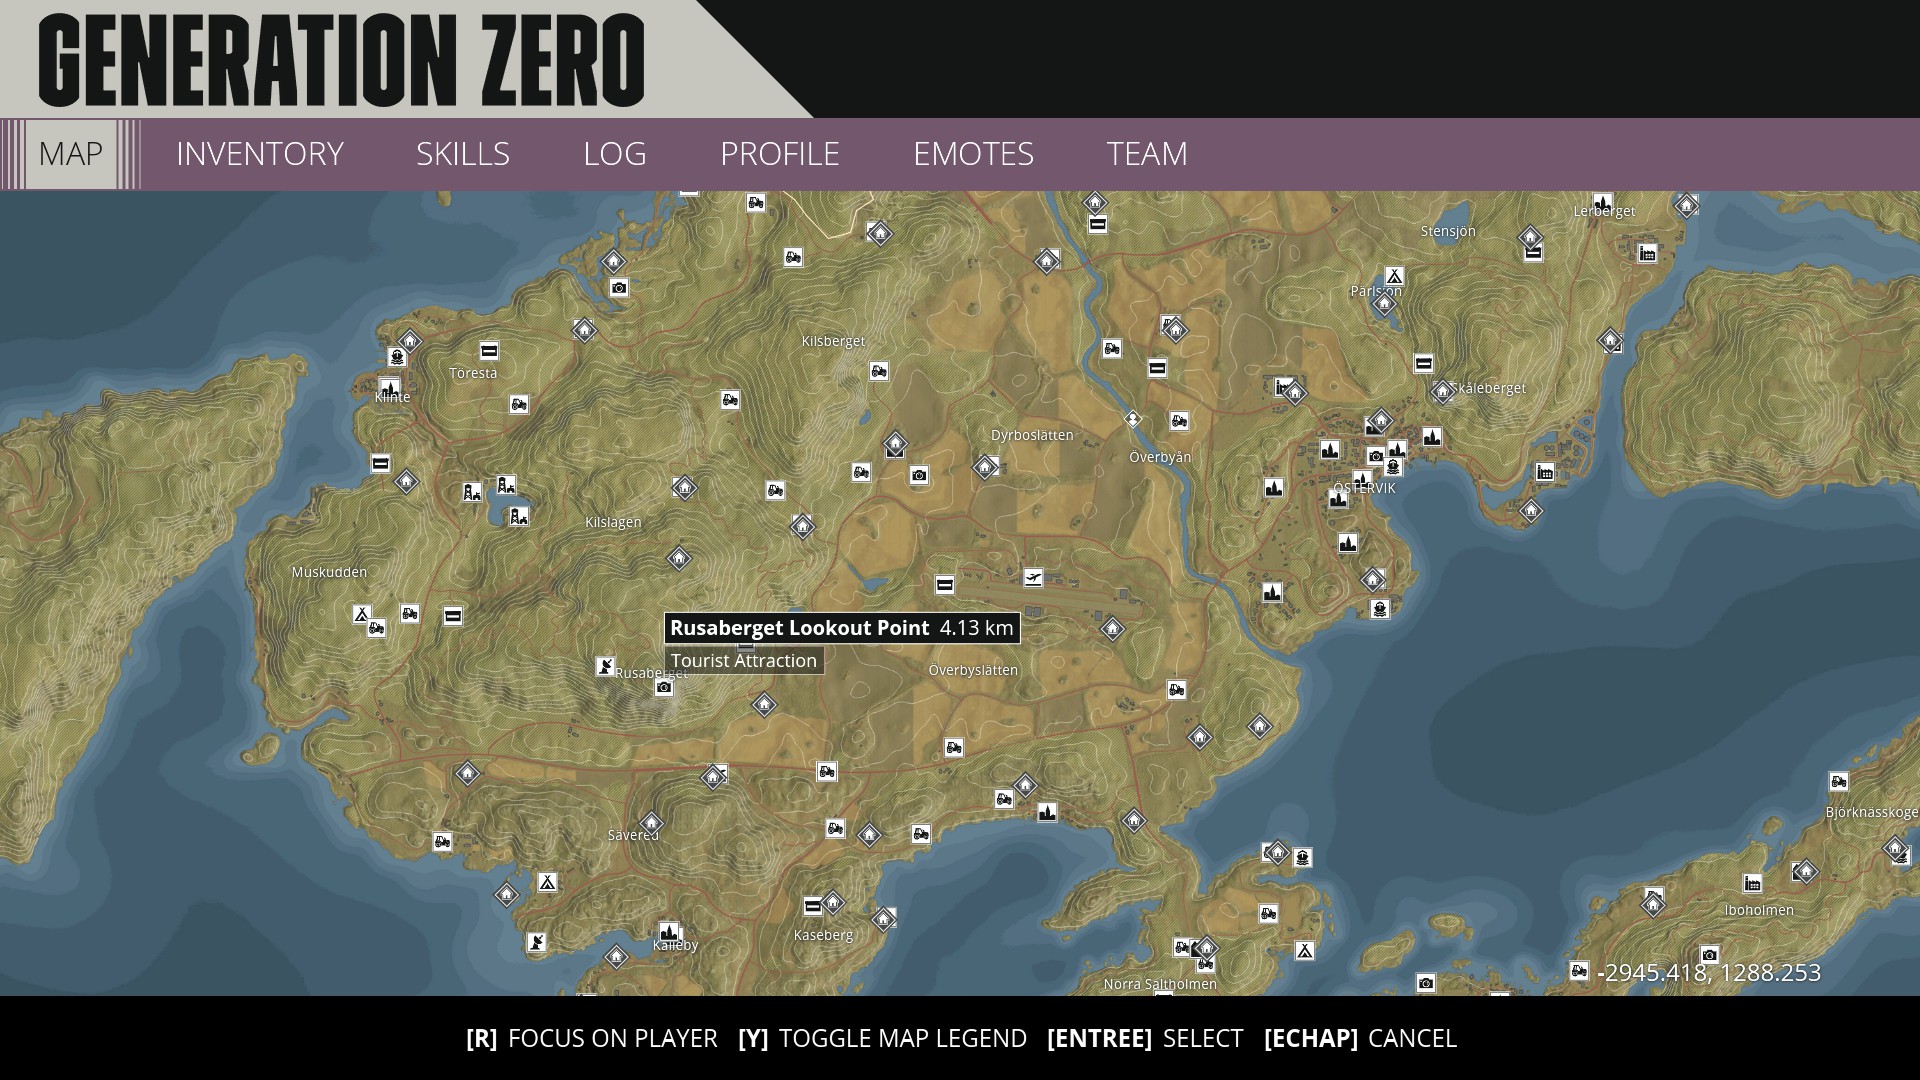1920x1080 pixels.
Task: Open the EMOTES menu
Action: pyautogui.click(x=974, y=154)
